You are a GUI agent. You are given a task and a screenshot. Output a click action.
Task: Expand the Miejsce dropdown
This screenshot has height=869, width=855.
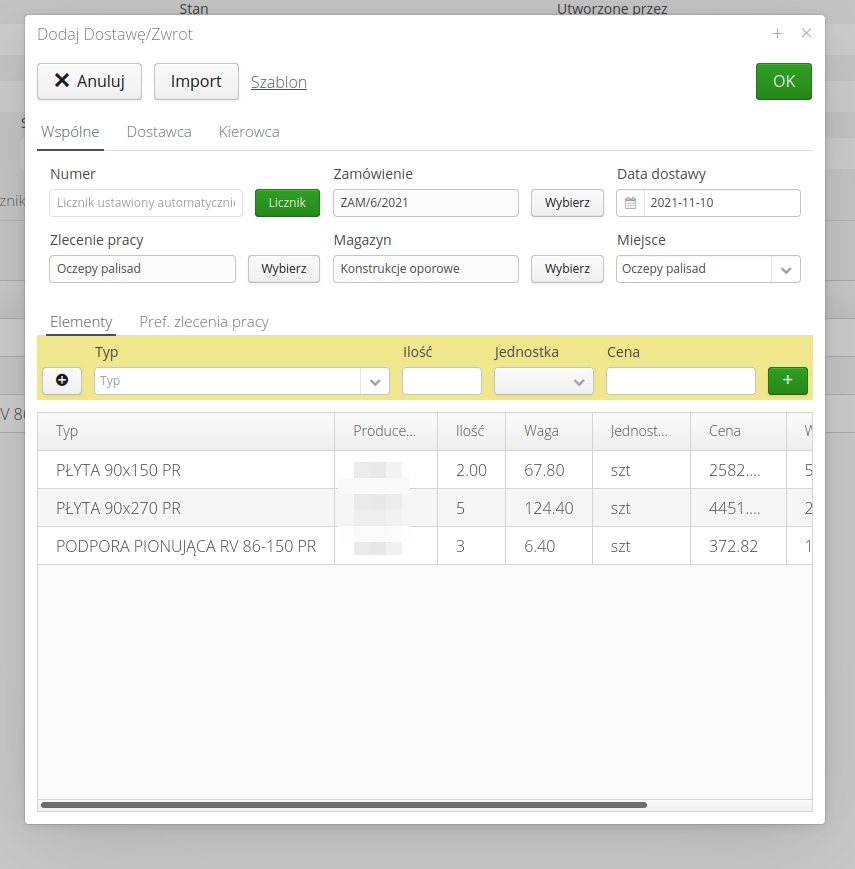(785, 269)
